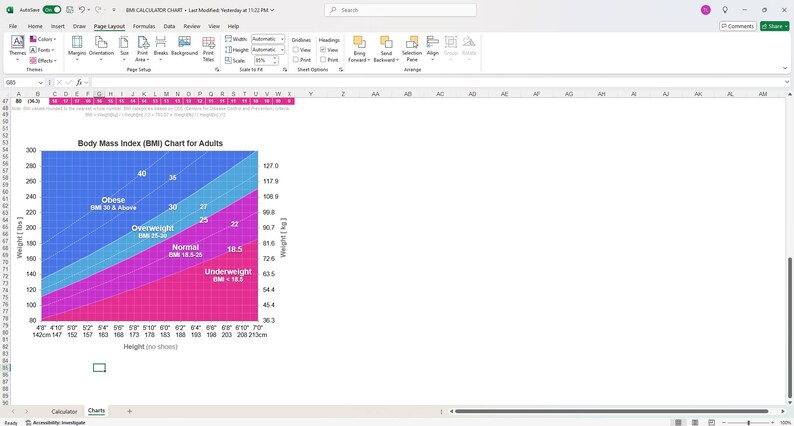794x426 pixels.
Task: Uncheck Headings View checkbox
Action: coord(323,50)
